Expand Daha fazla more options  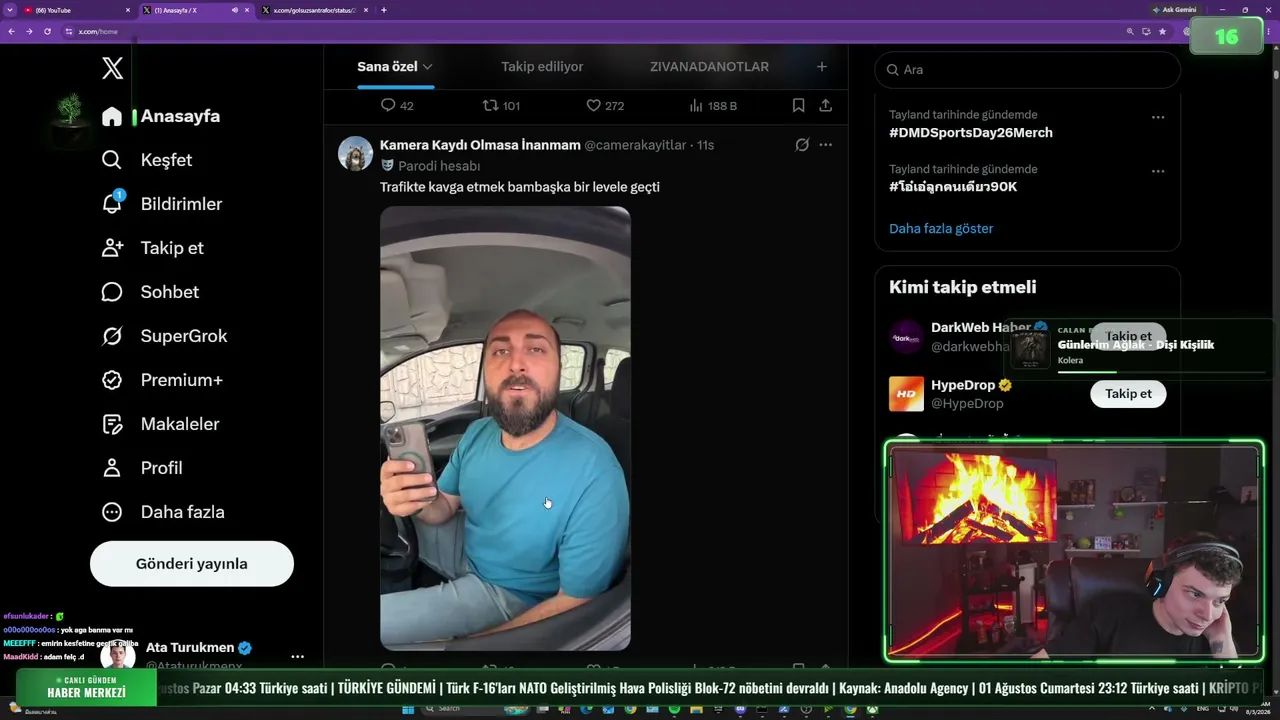click(163, 512)
